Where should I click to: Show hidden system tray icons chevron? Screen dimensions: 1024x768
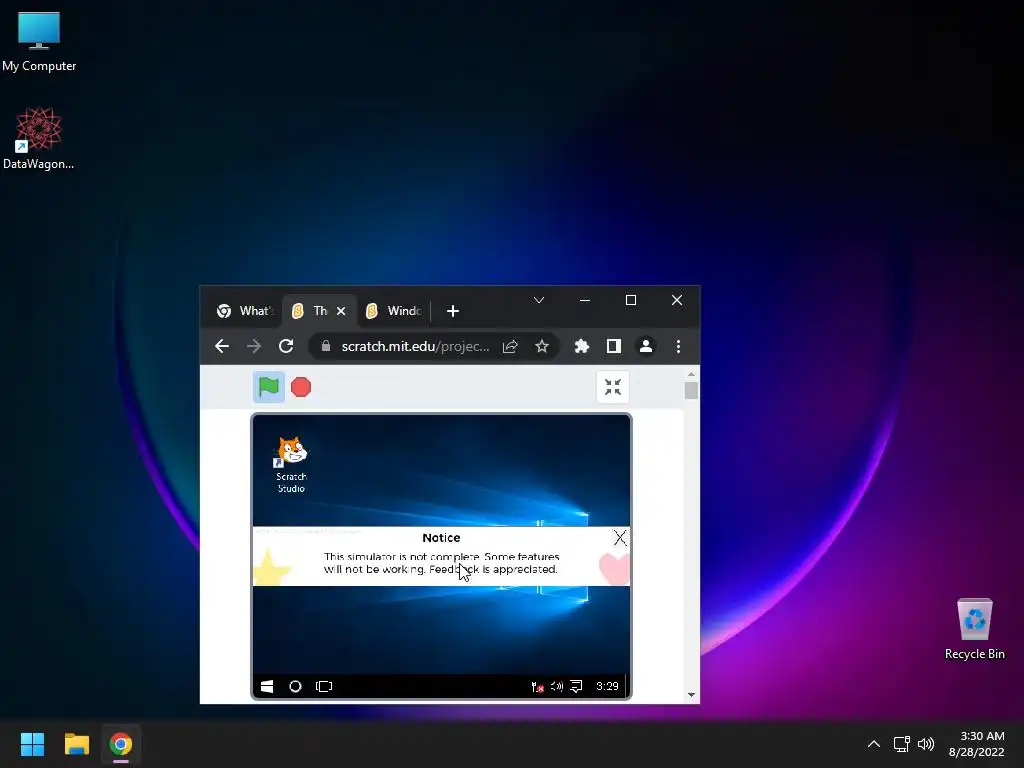(873, 744)
